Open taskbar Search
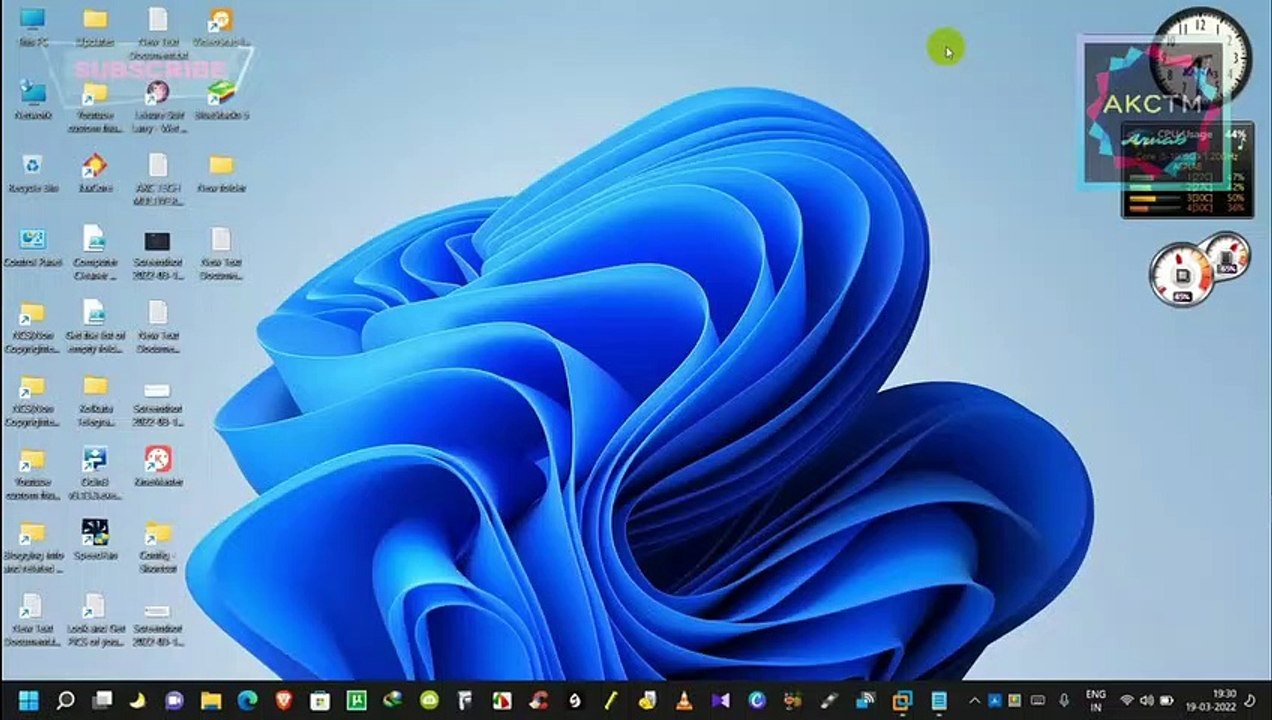 65,701
